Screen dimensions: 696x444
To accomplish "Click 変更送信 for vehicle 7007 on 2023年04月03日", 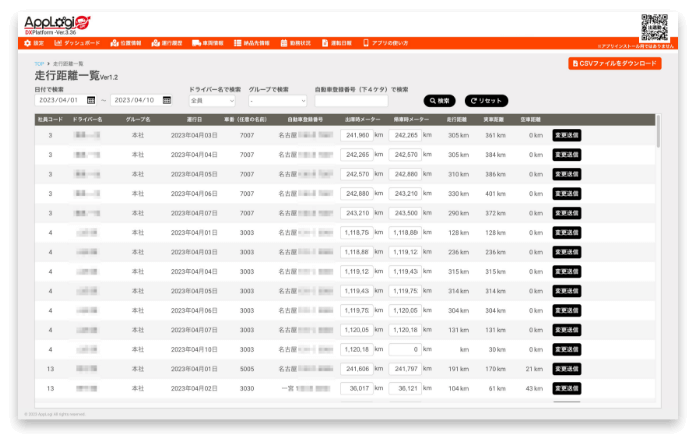I will 566,135.
